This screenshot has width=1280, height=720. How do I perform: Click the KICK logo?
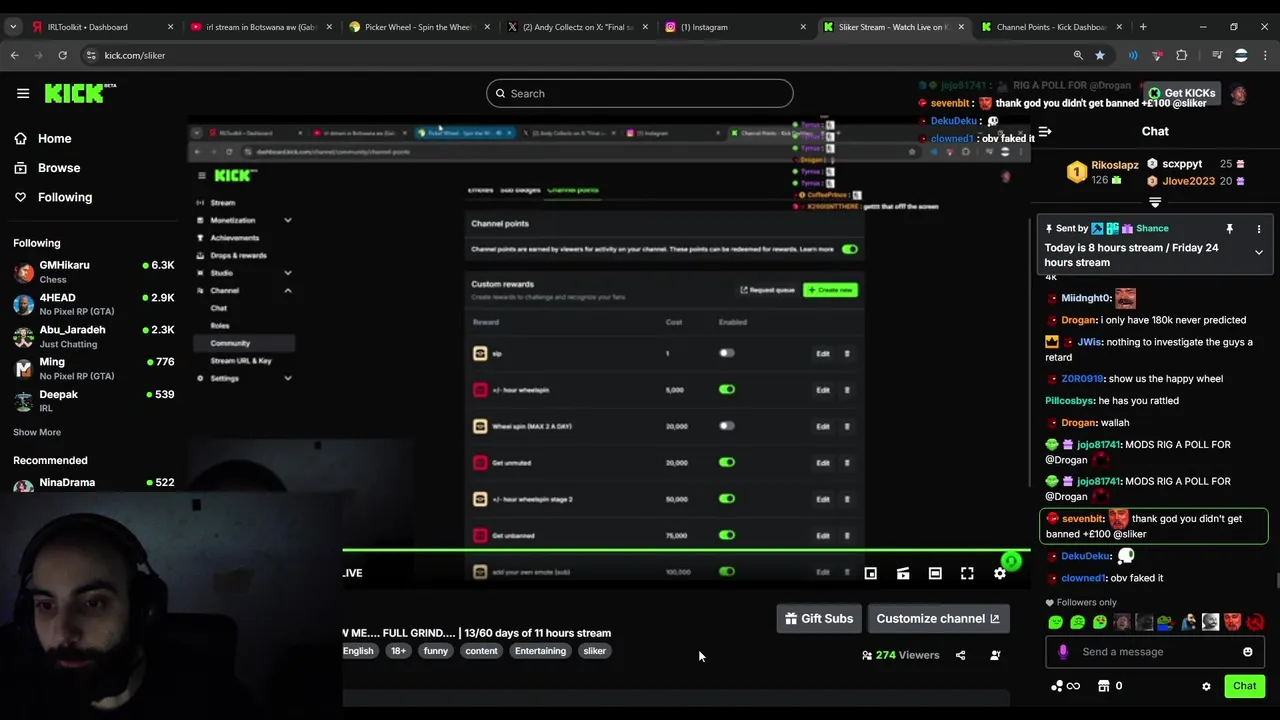[80, 93]
